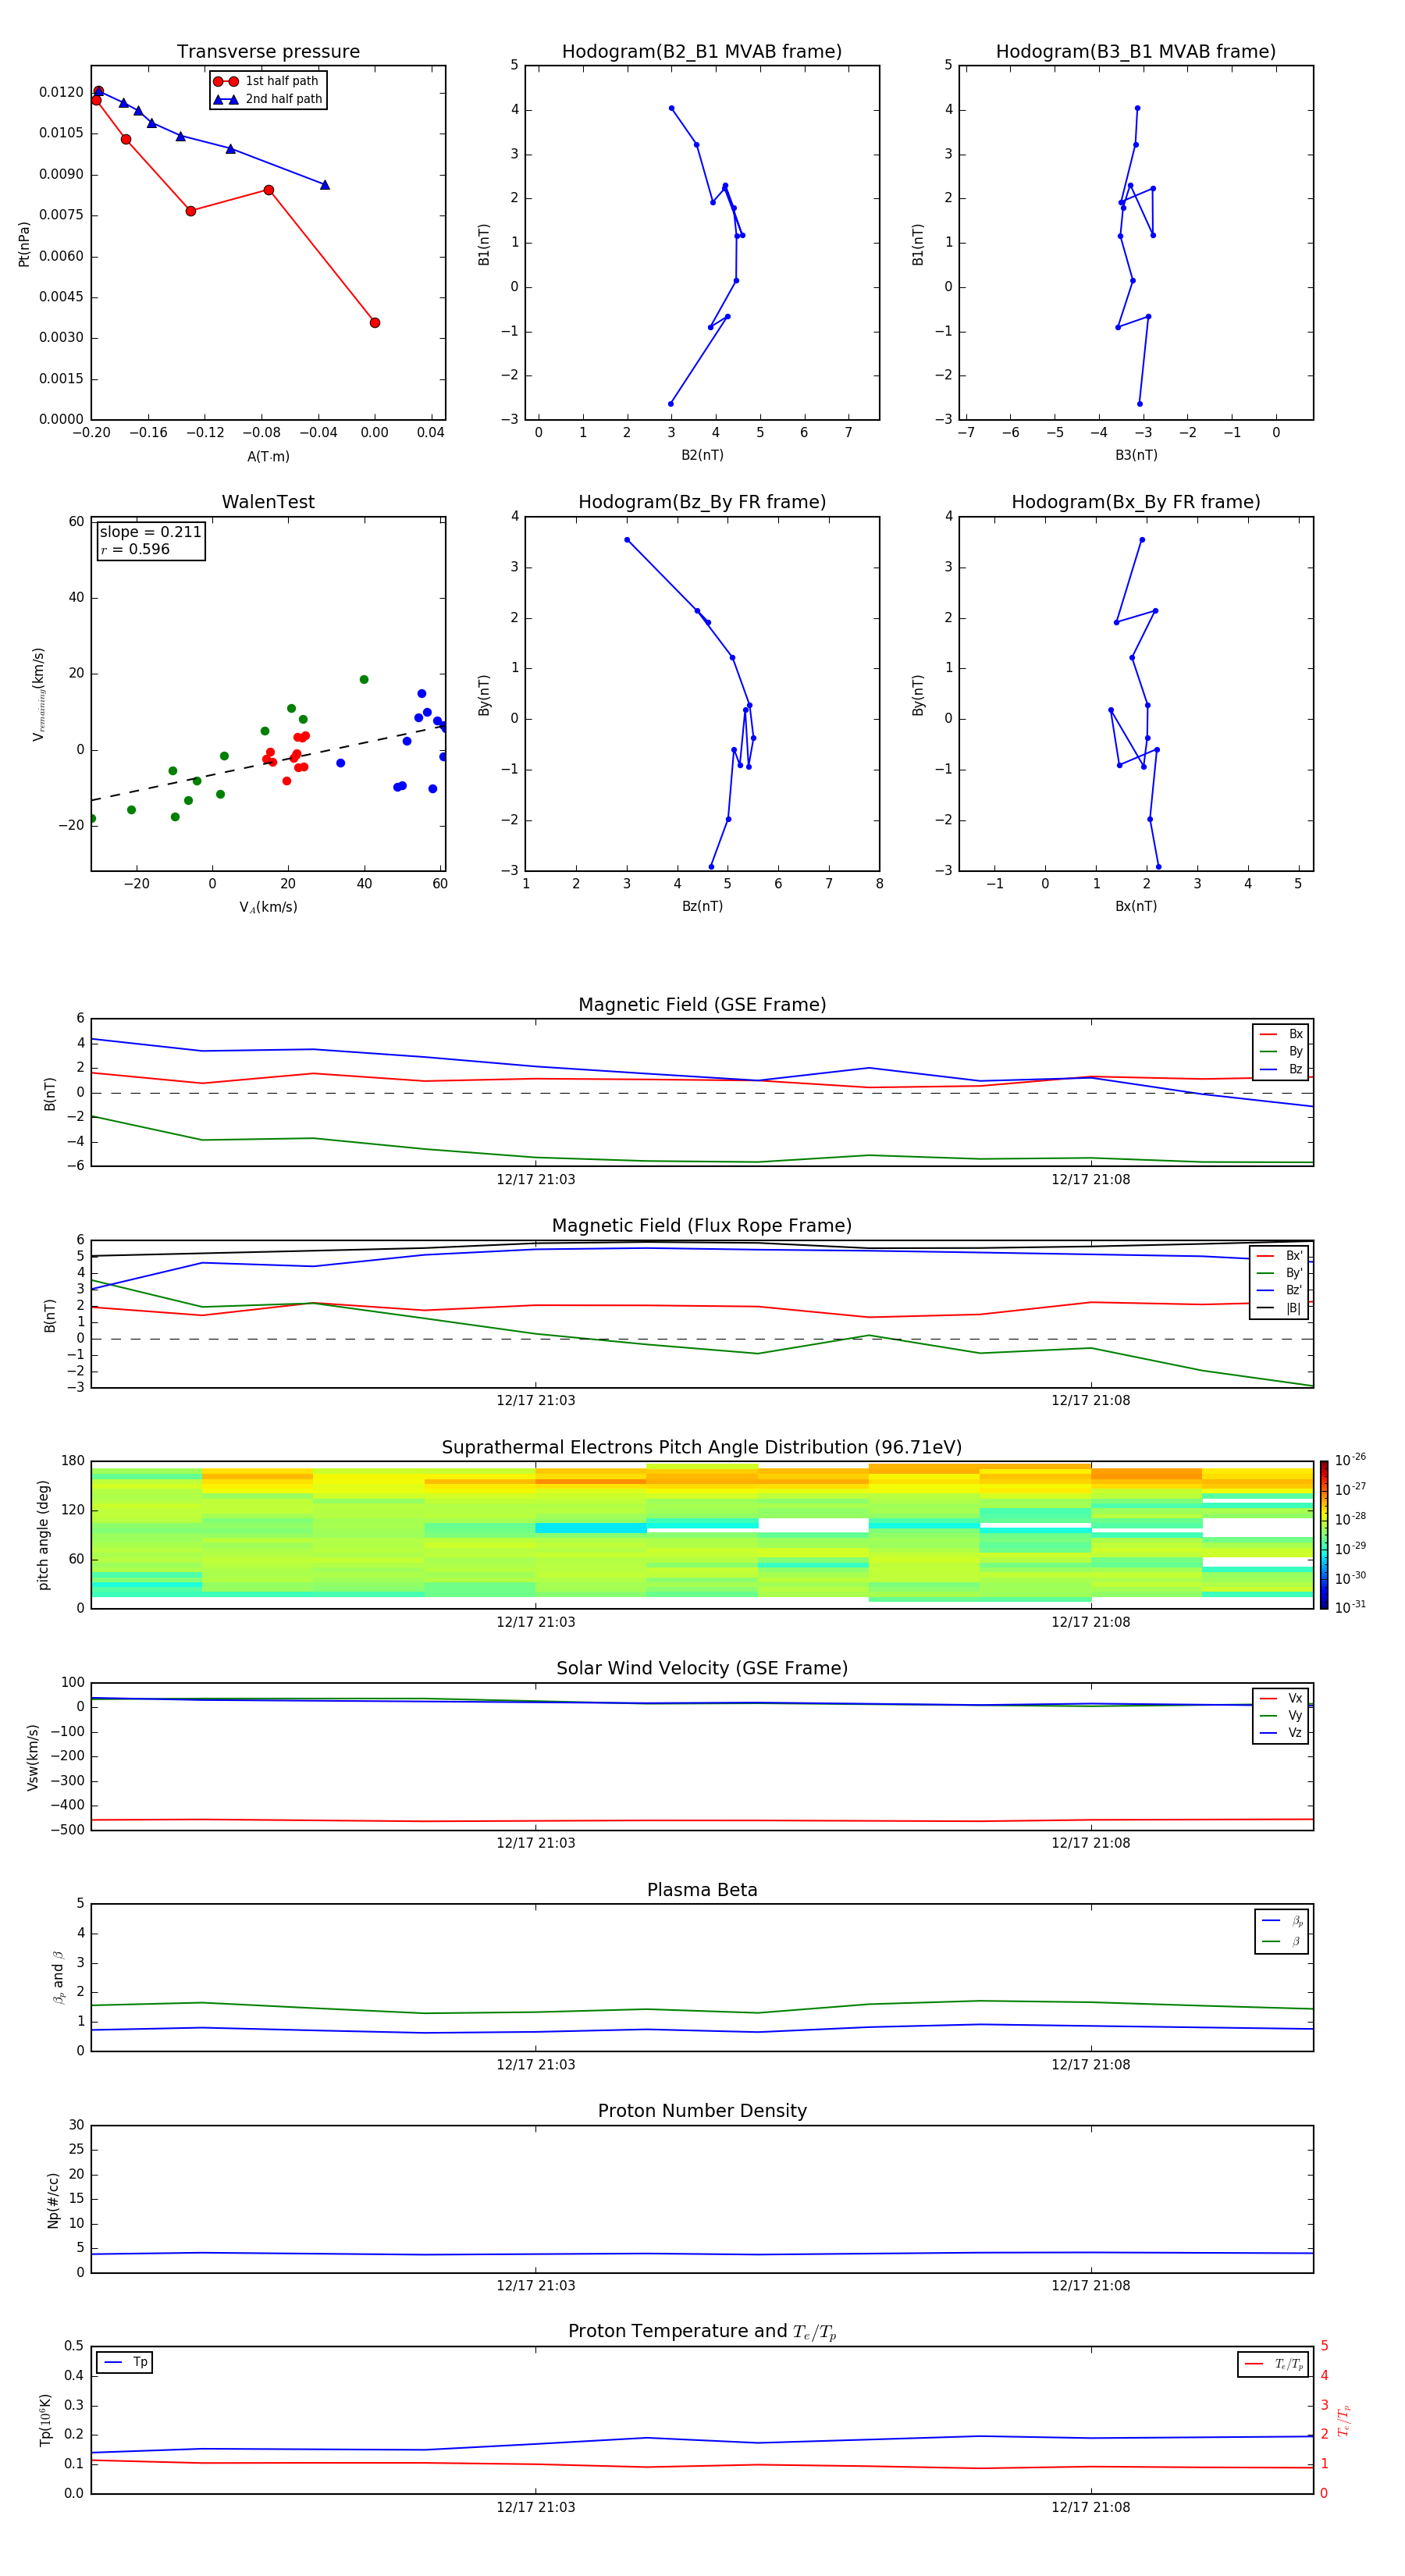Click the 'Bz(nT)' x-axis label
This screenshot has height=2576, width=1405.
click(x=702, y=906)
